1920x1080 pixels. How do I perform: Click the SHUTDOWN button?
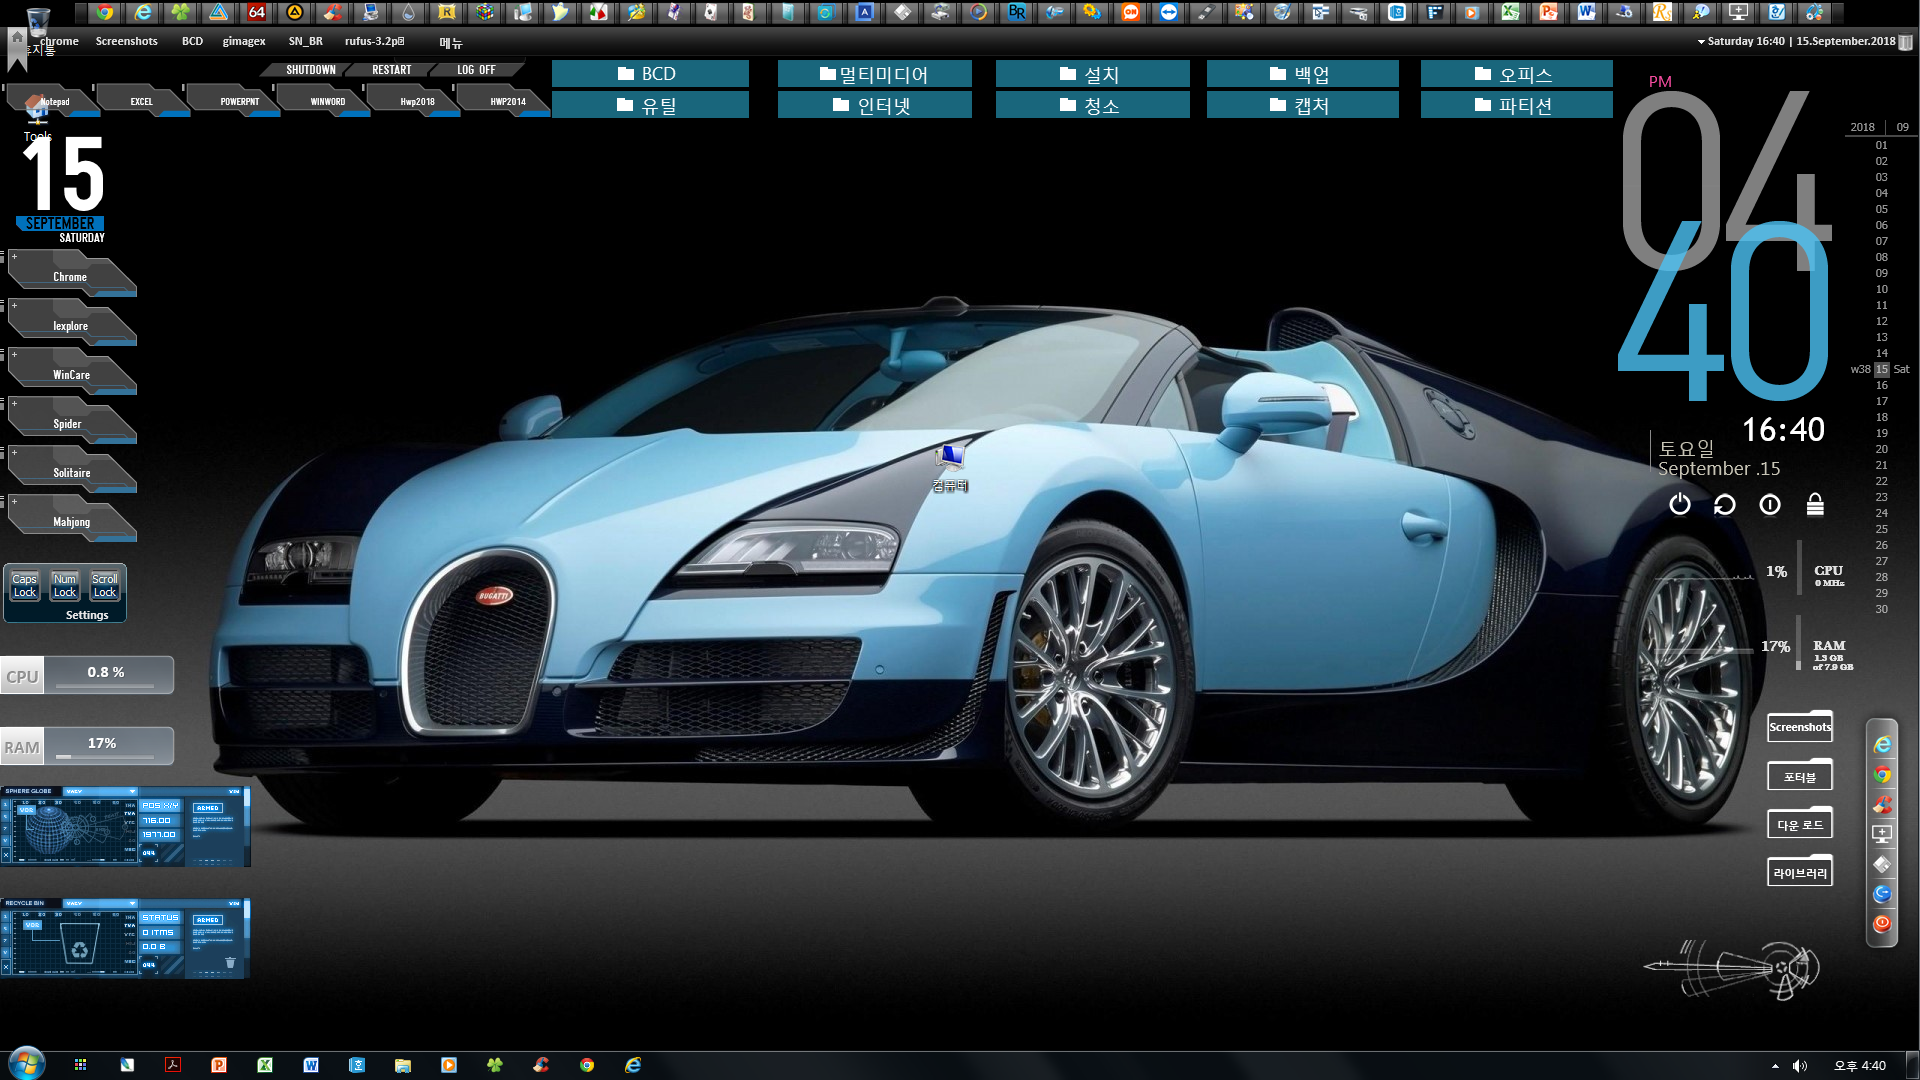pos(310,70)
